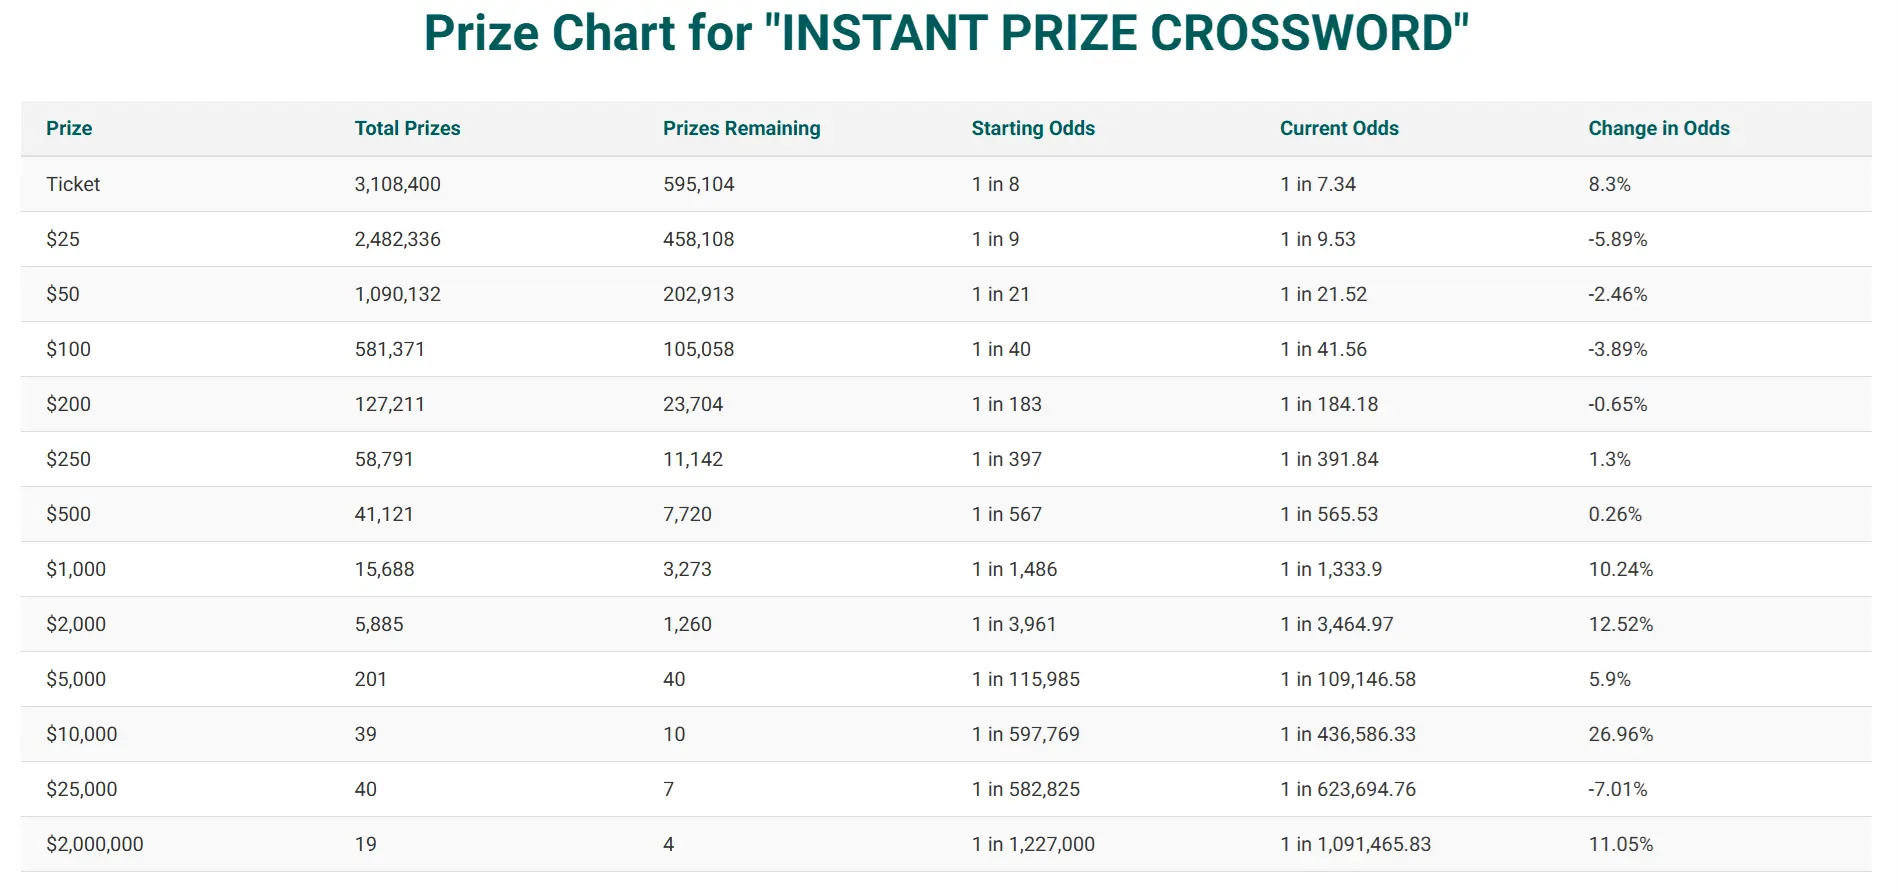Select the 1 in 109,146.58 current odds

[1348, 679]
